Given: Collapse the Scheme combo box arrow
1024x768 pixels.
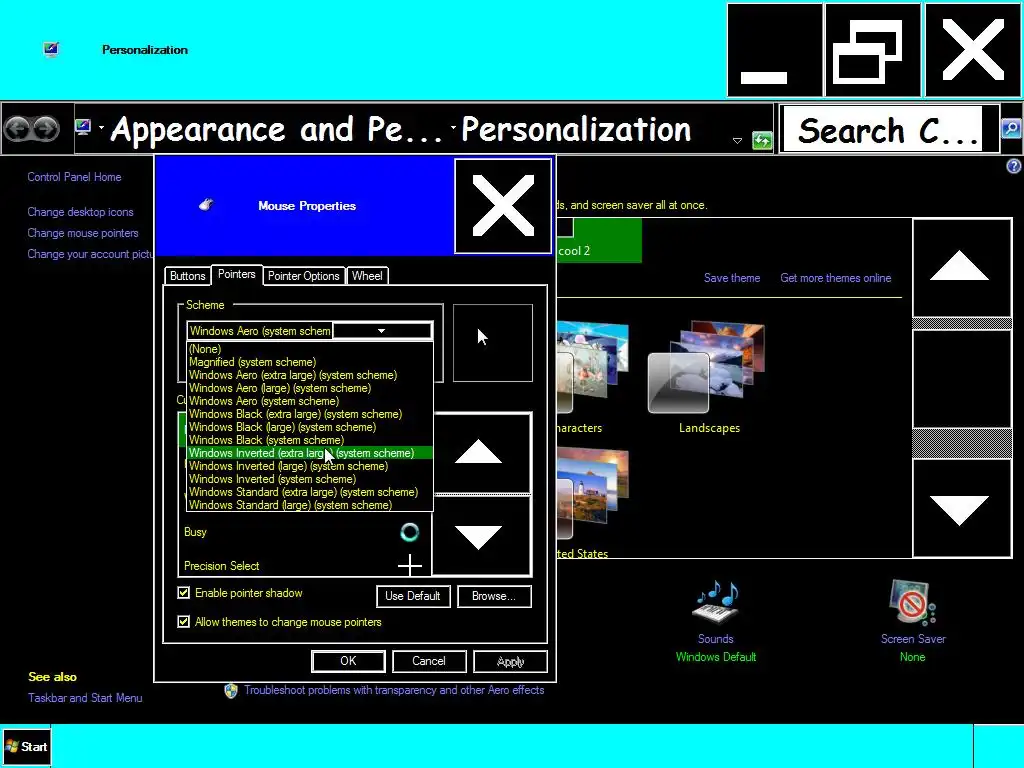Looking at the screenshot, I should coord(381,331).
